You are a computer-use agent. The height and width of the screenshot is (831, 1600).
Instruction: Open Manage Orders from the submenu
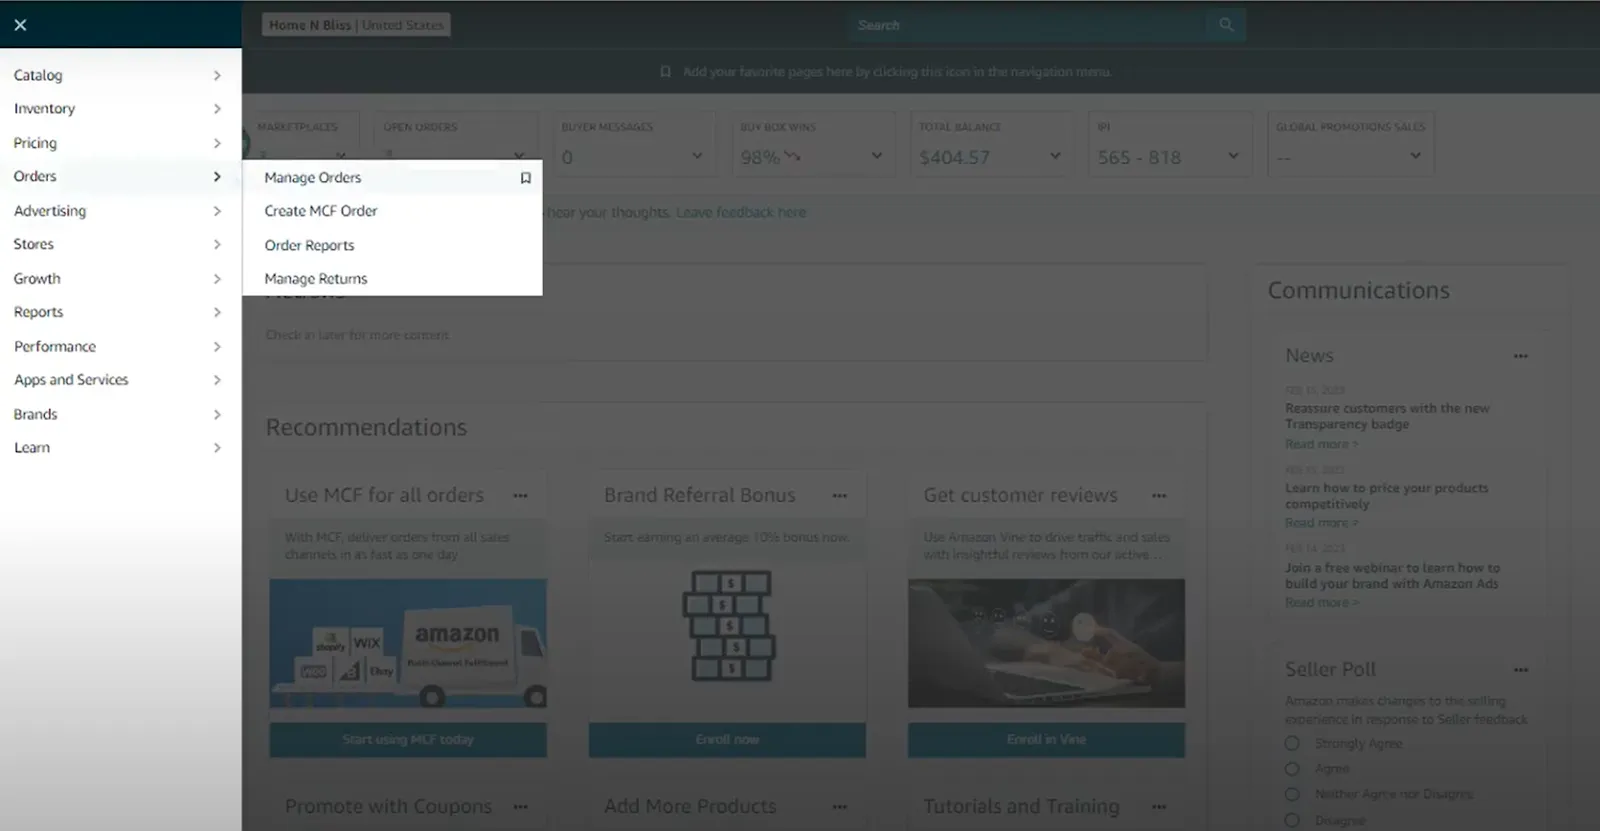click(313, 178)
